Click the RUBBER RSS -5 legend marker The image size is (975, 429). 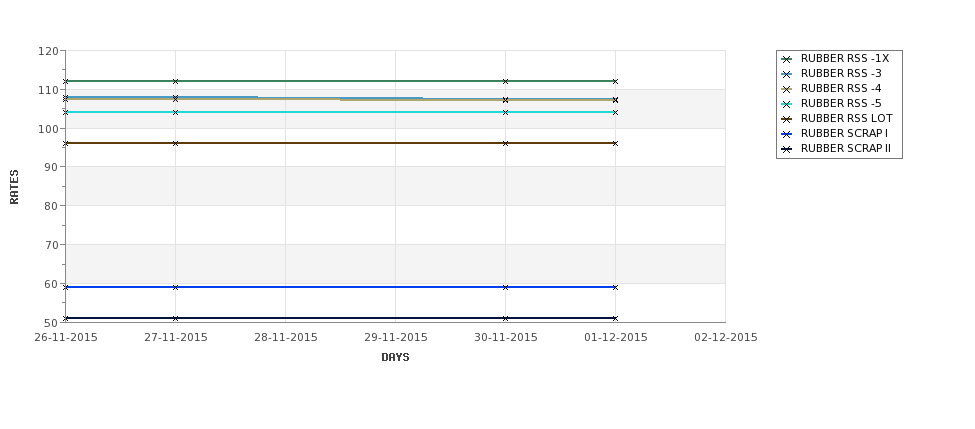pos(787,104)
